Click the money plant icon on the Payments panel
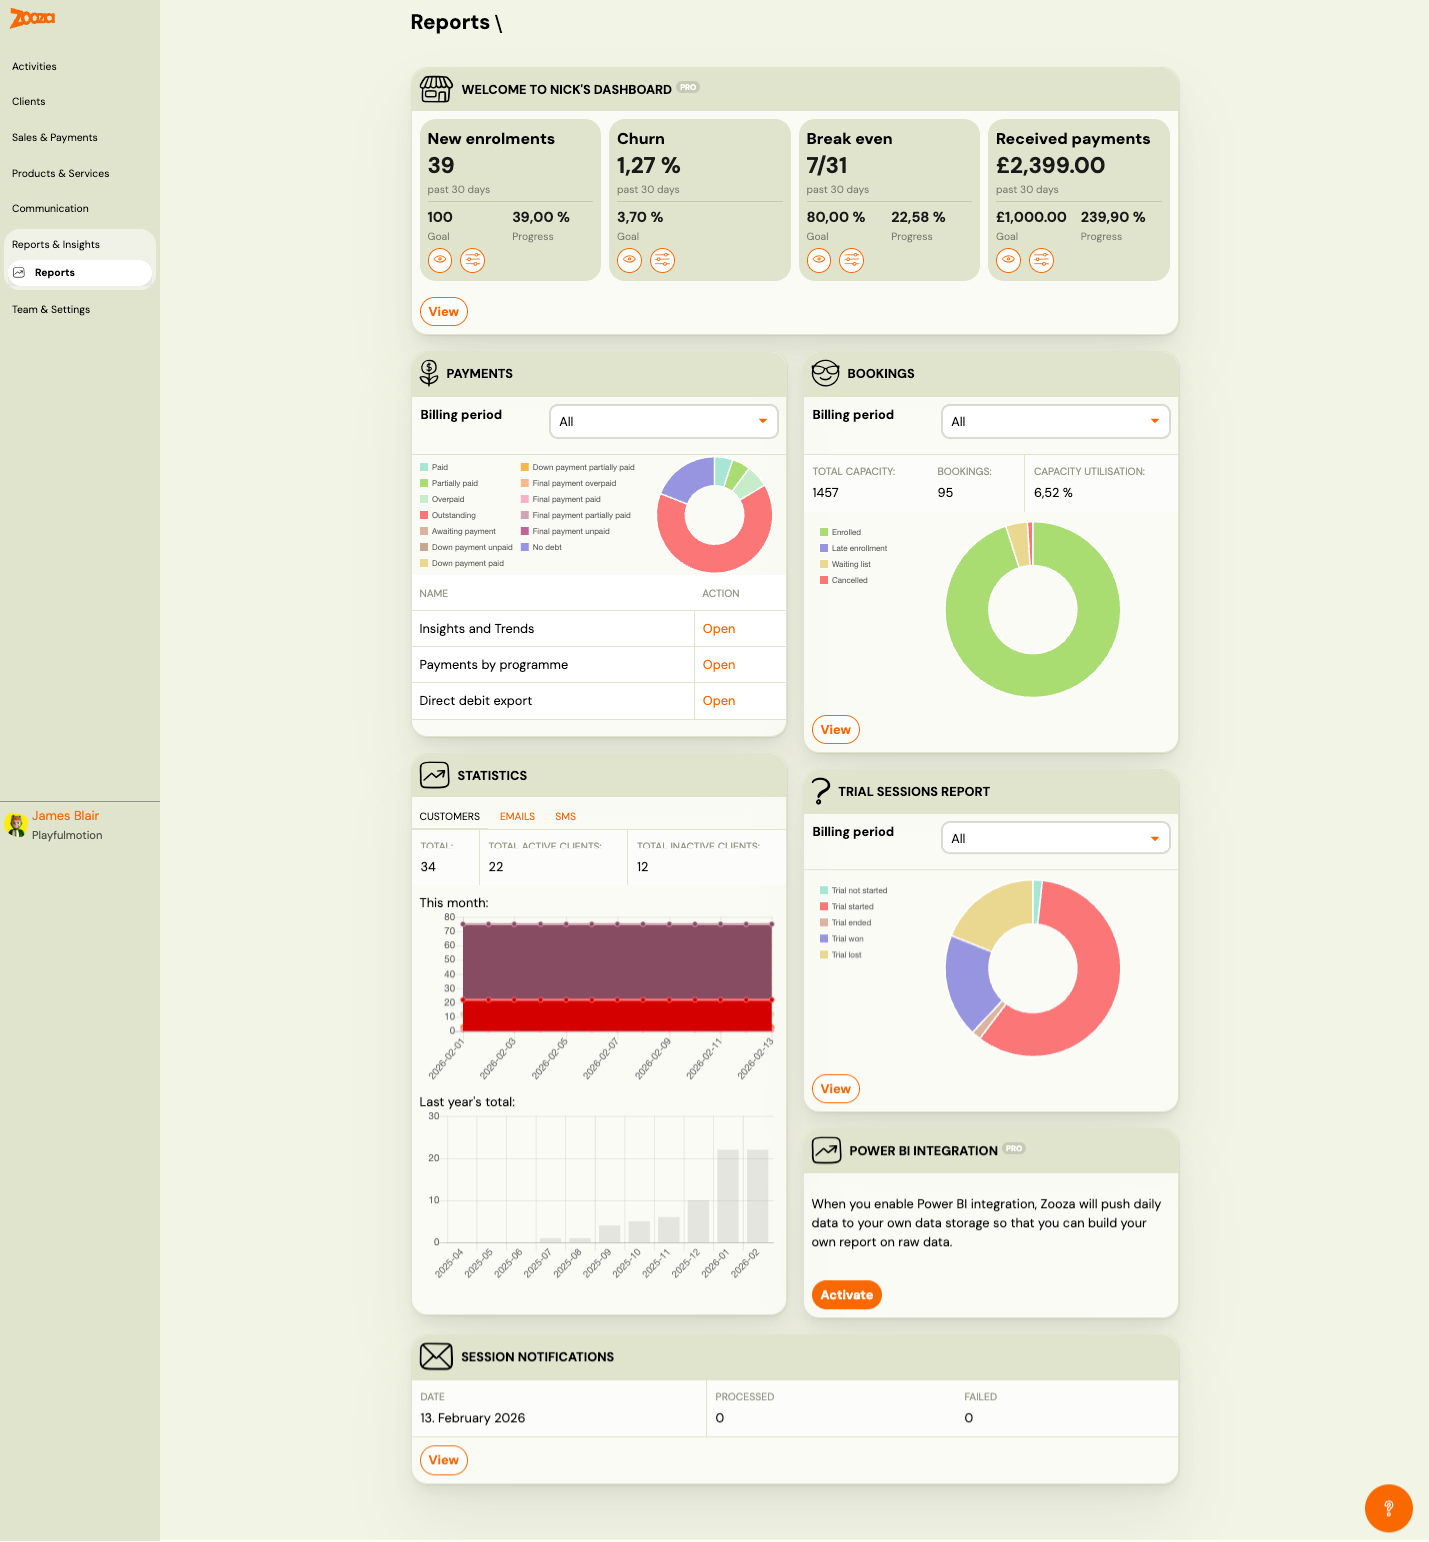This screenshot has height=1542, width=1429. [x=430, y=373]
